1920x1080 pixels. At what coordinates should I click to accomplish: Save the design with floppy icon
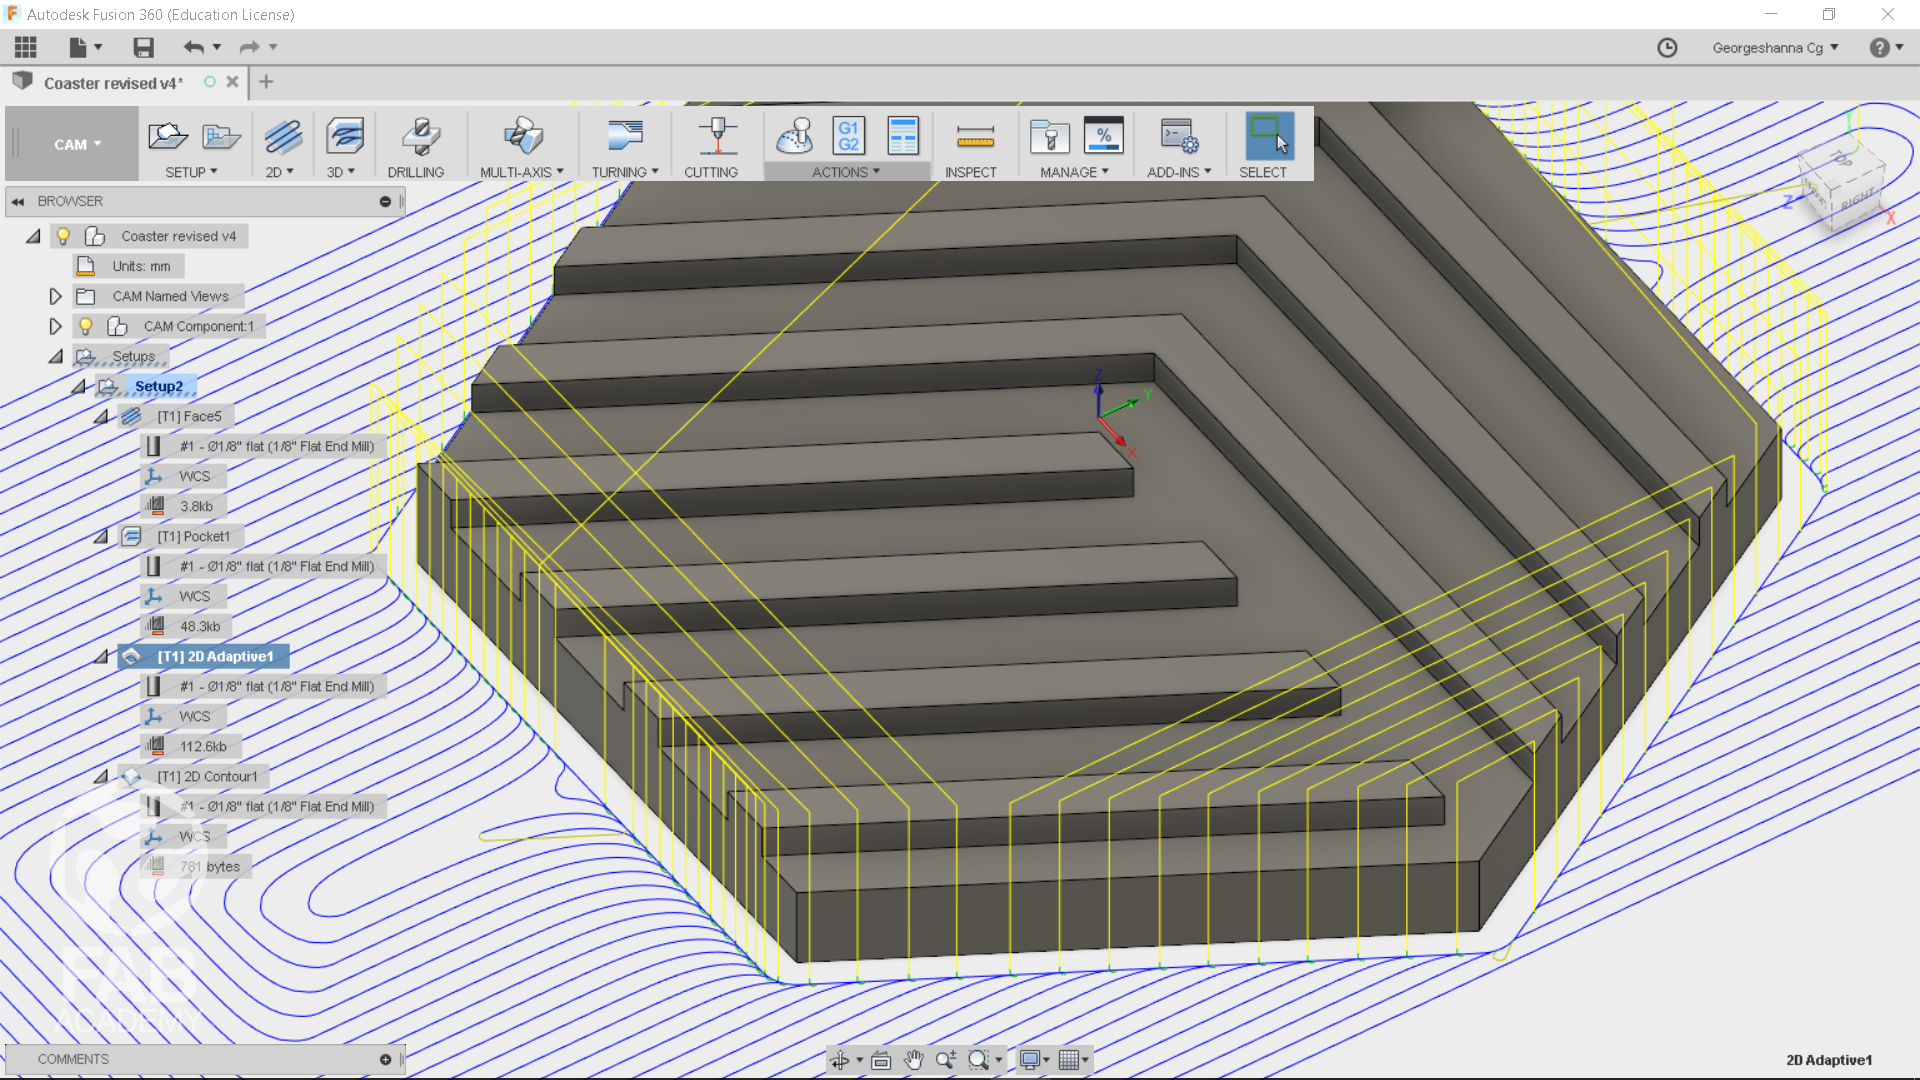(143, 47)
